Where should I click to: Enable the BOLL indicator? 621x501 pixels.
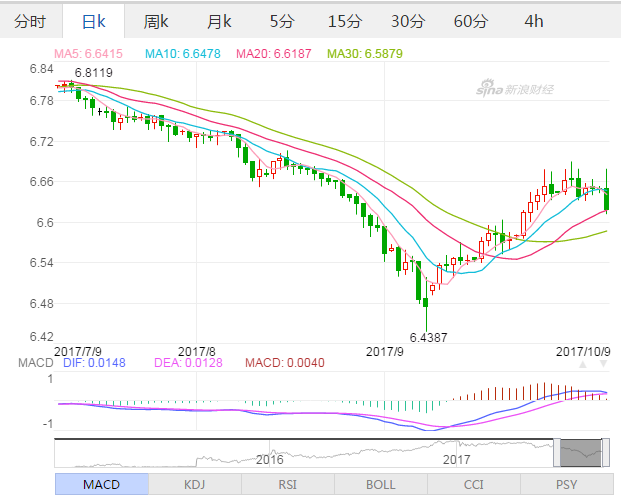379,485
